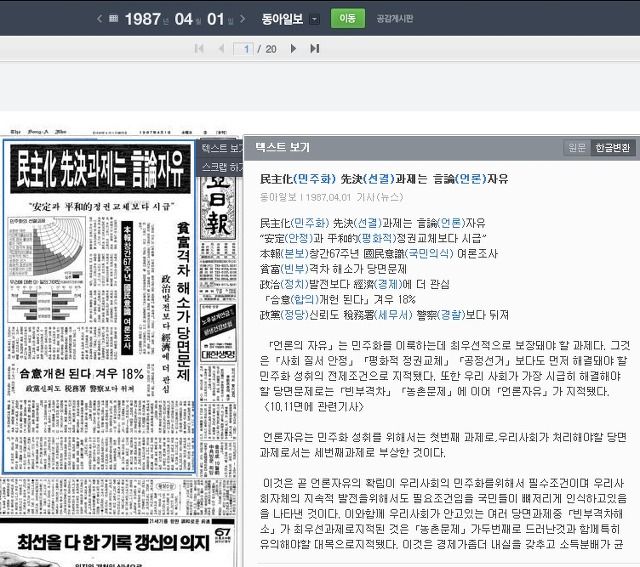
Task: Select the day 01 field
Action: pos(216,19)
